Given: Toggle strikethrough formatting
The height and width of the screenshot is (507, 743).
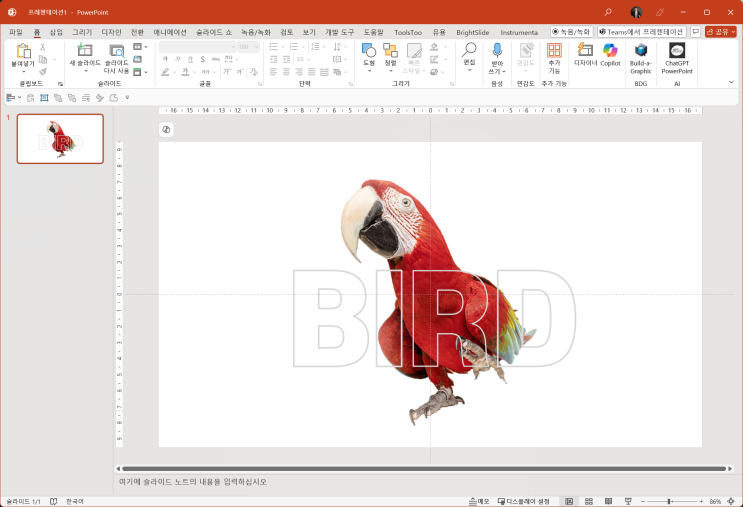Looking at the screenshot, I should (216, 59).
